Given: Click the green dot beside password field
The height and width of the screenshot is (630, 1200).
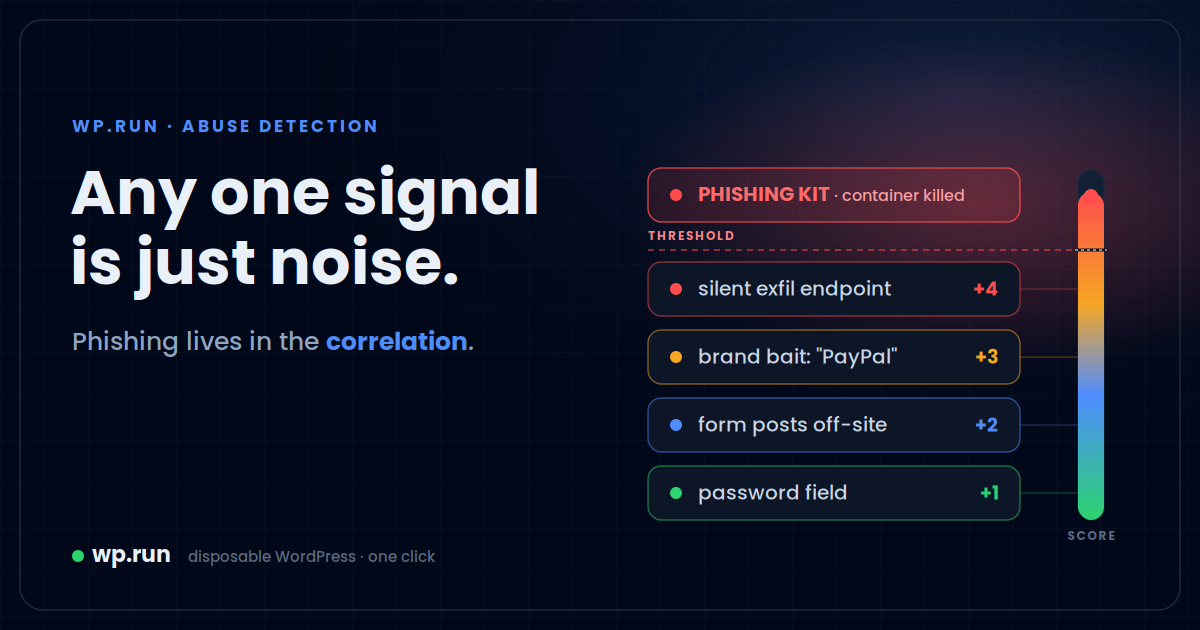Looking at the screenshot, I should click(x=676, y=493).
